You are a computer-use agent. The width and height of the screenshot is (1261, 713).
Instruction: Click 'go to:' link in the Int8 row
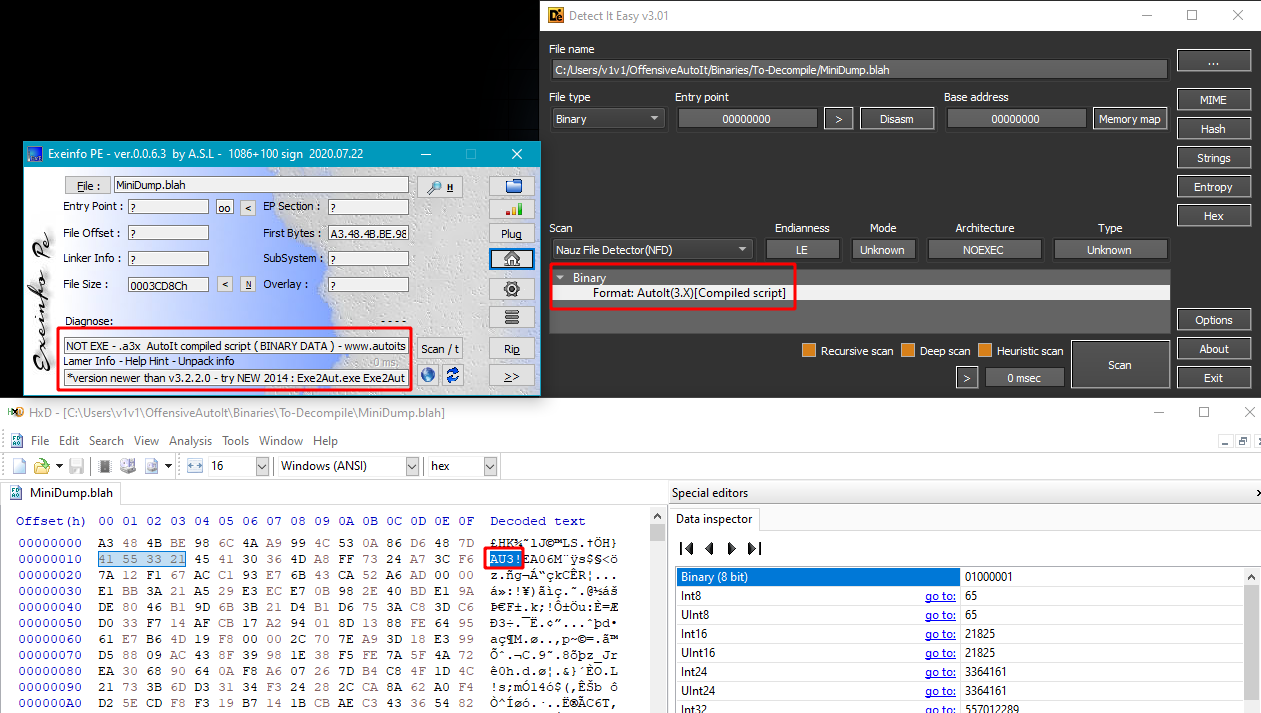940,596
